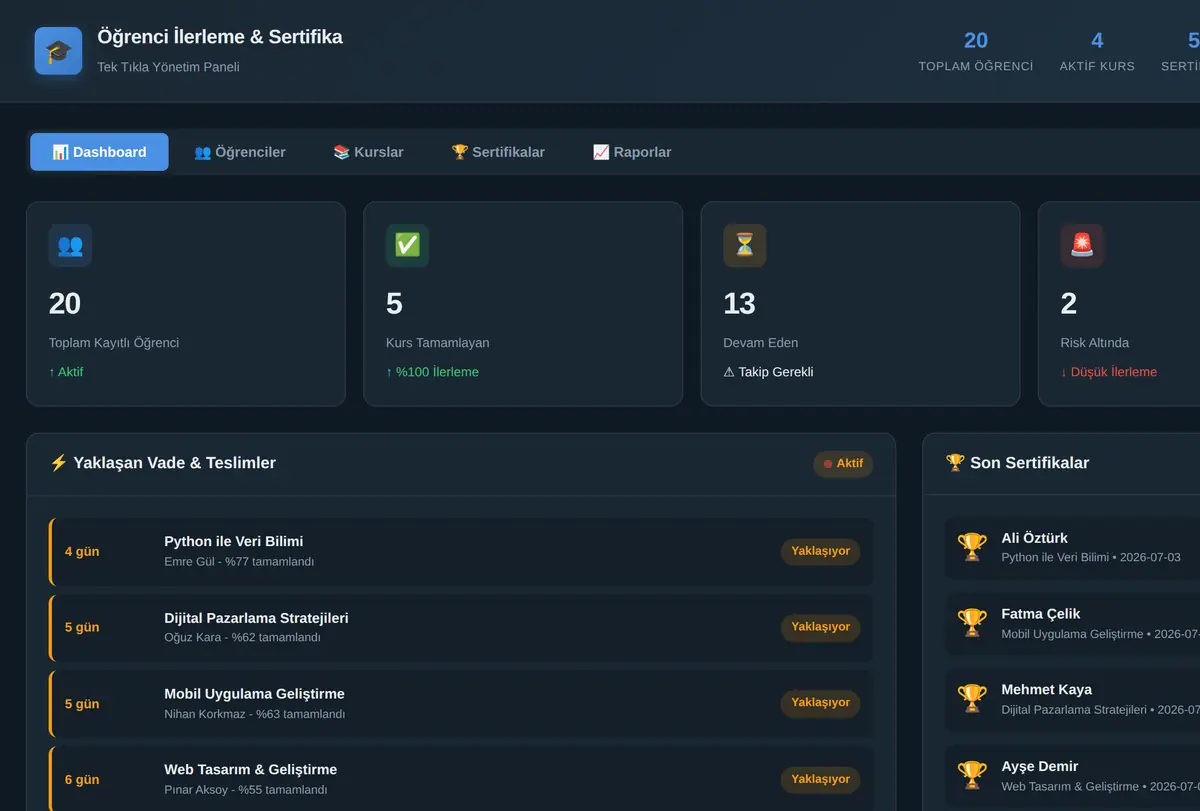1200x811 pixels.
Task: Click Yaklaşıyor badge for Dijital Pazarlama Stratejileri
Action: point(821,627)
